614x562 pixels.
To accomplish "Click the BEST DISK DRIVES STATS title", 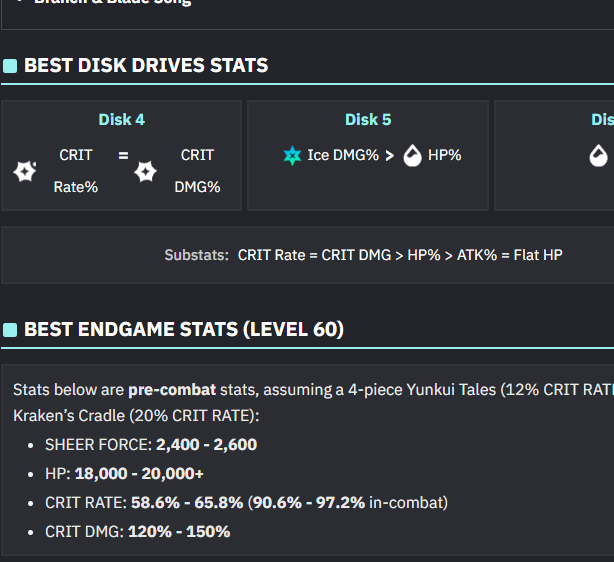I will coord(146,66).
